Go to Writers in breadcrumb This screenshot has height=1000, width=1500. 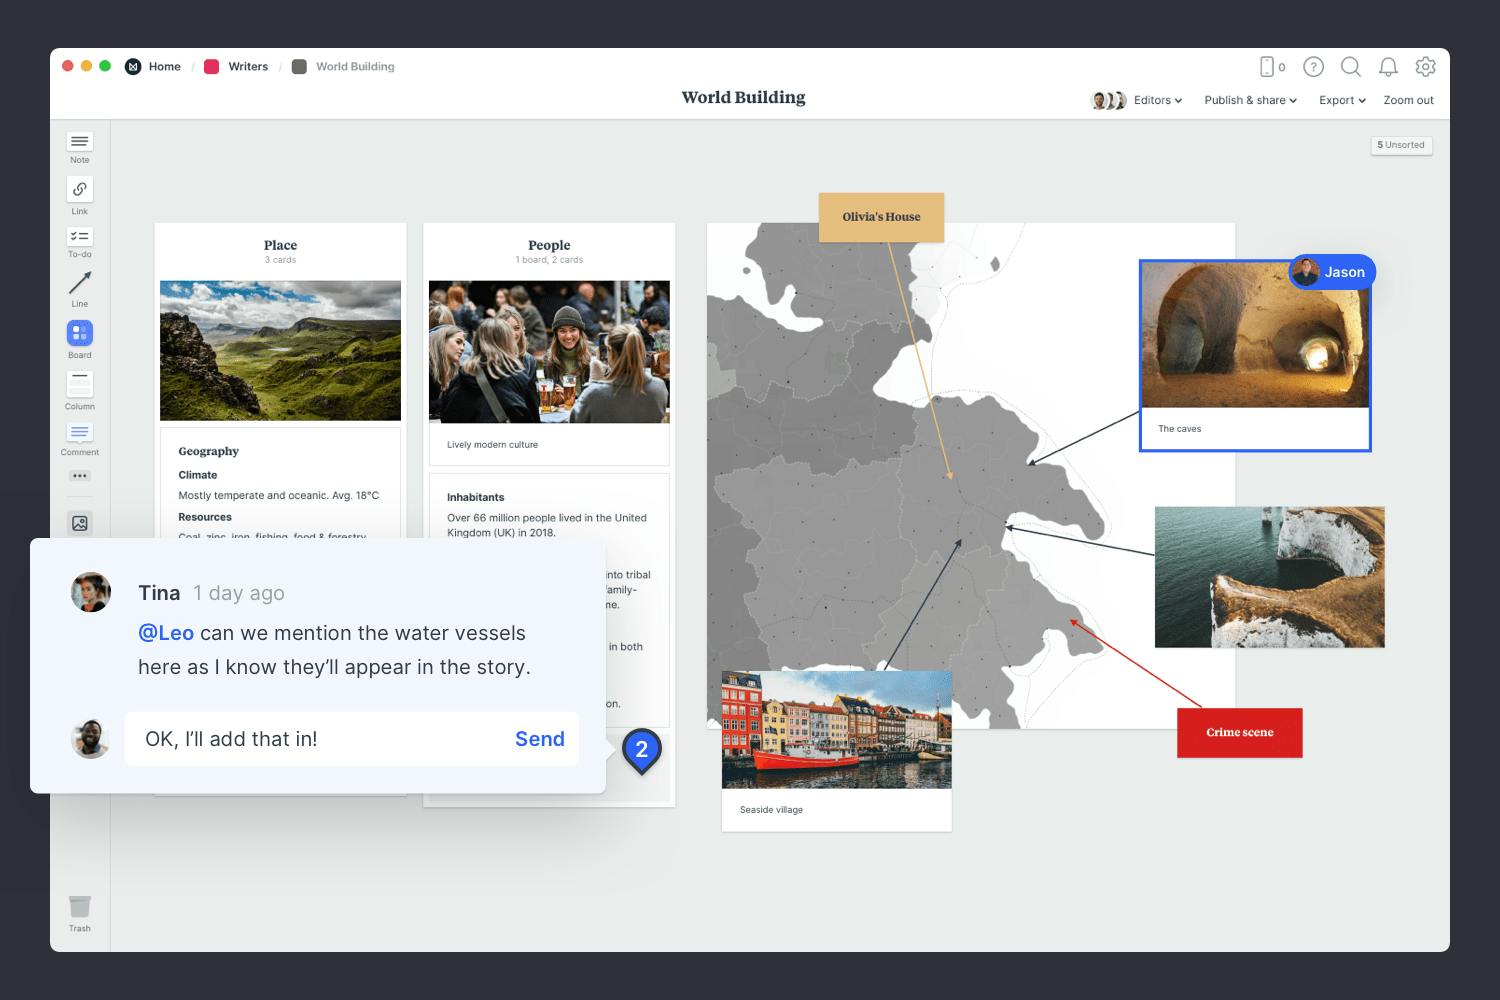[x=247, y=67]
